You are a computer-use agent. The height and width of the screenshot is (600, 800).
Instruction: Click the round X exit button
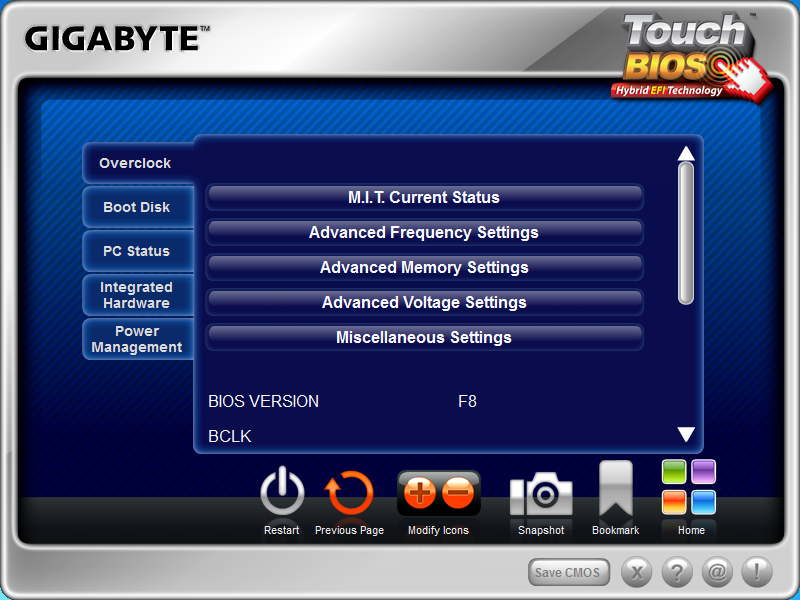pyautogui.click(x=636, y=572)
